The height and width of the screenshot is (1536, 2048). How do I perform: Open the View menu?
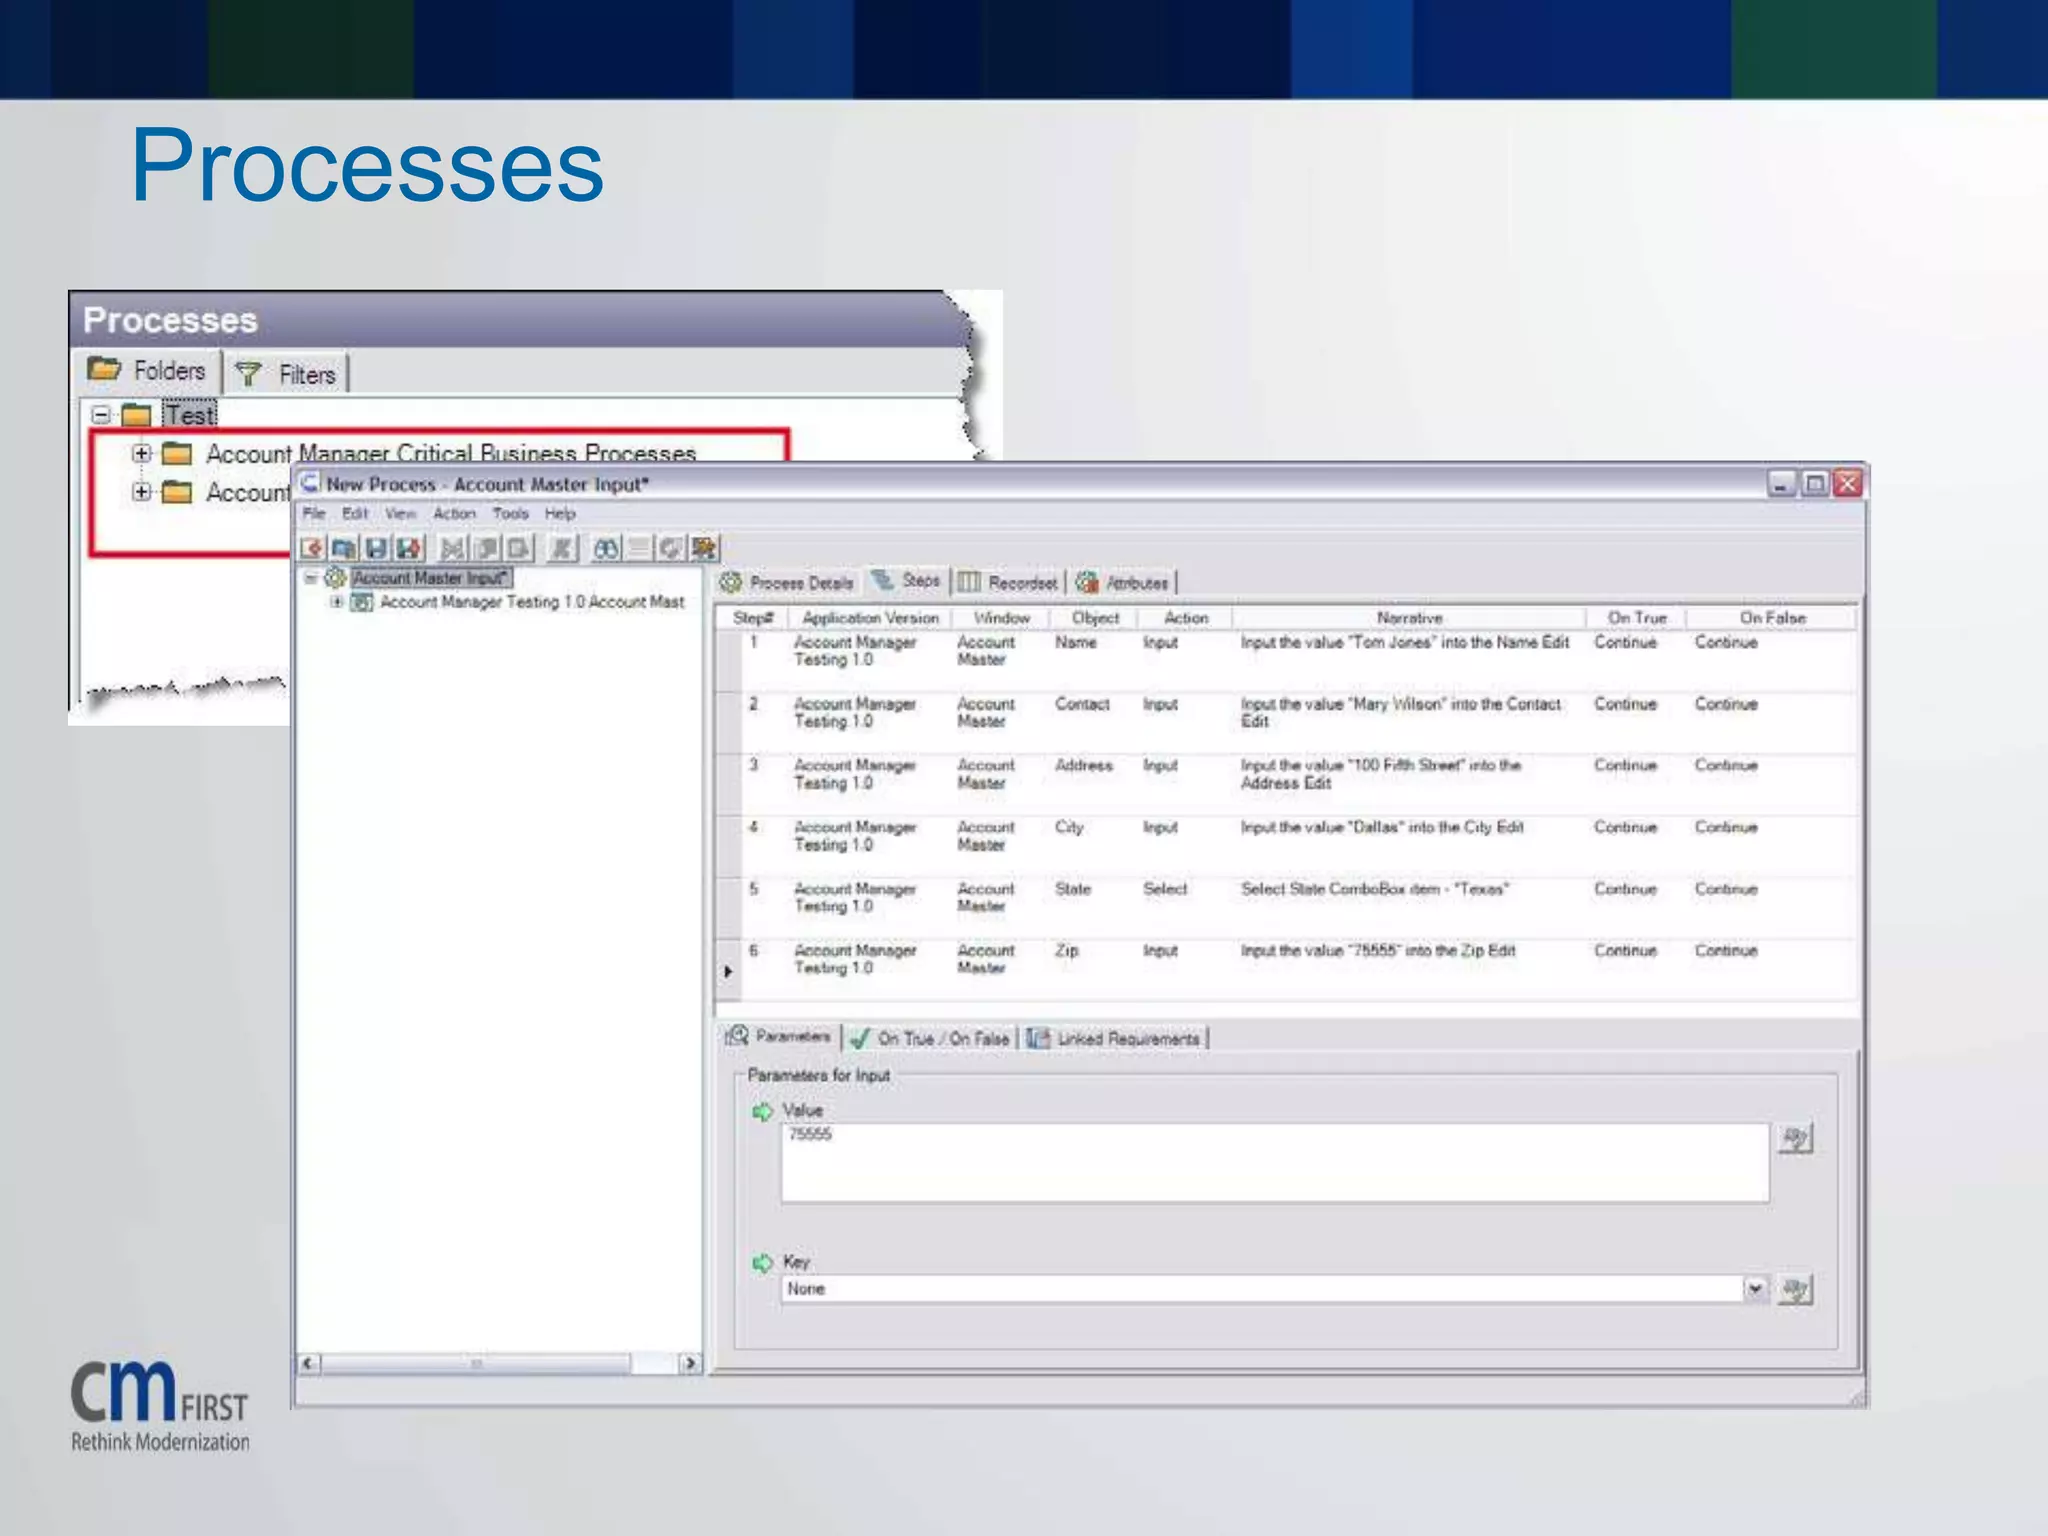pyautogui.click(x=401, y=513)
